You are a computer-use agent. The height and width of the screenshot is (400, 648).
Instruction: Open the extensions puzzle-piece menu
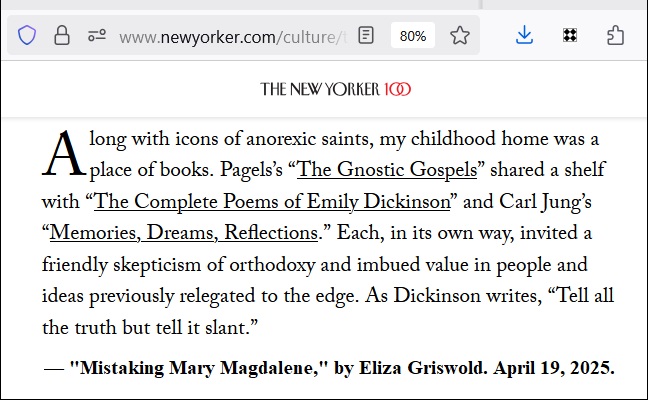click(x=616, y=36)
